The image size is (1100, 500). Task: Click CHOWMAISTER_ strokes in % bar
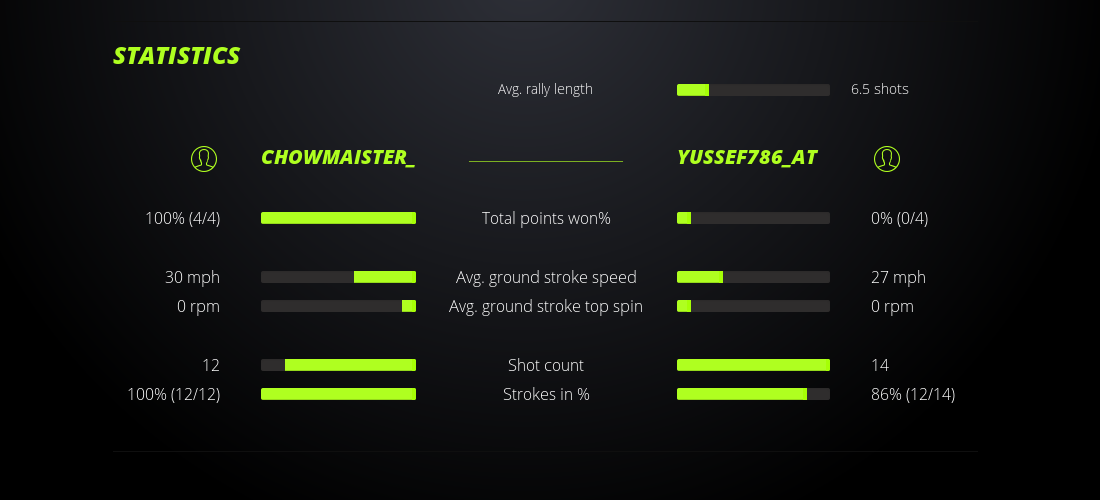point(338,394)
